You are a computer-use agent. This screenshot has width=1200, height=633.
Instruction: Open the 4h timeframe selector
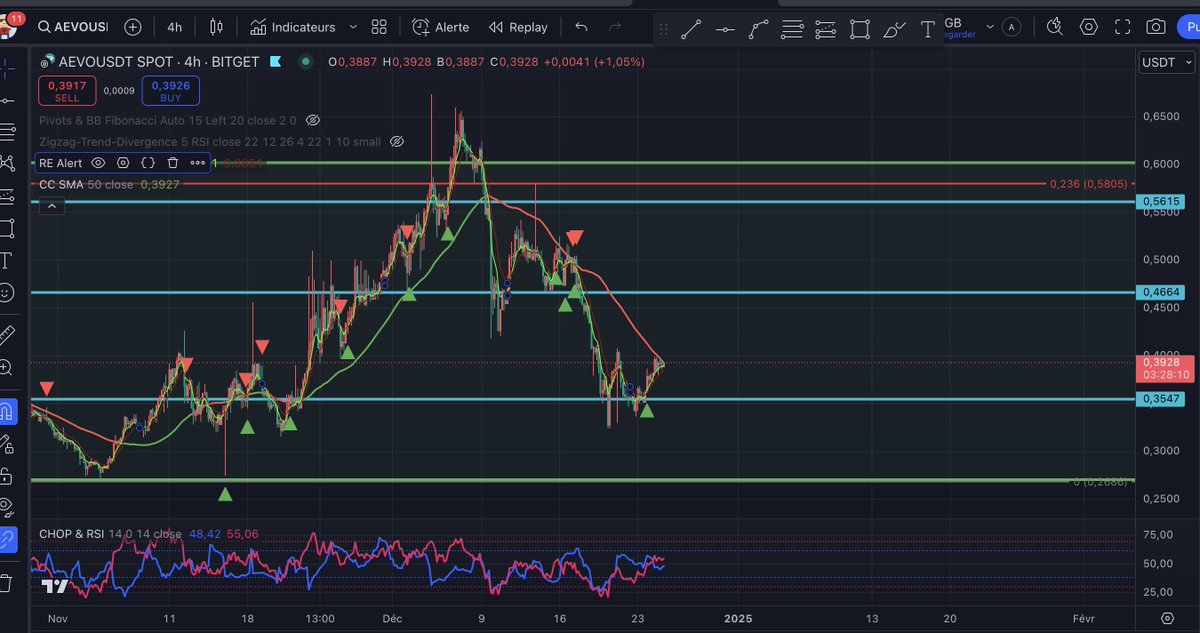175,27
